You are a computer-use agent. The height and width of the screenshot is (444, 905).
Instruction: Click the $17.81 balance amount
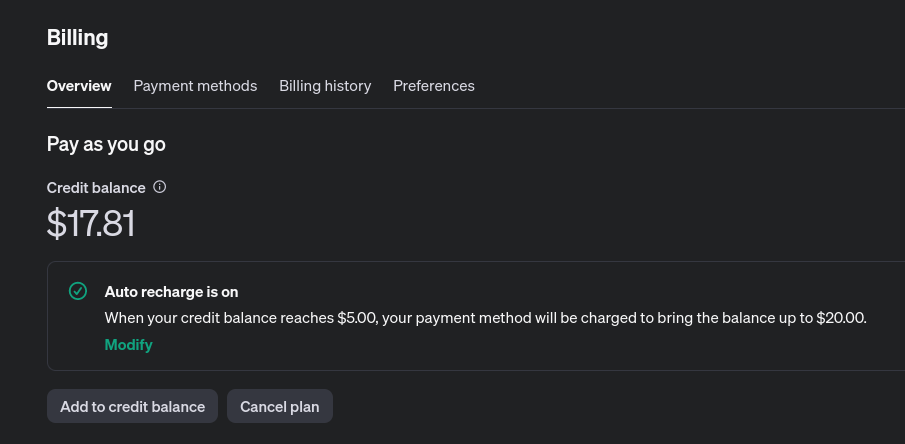91,223
